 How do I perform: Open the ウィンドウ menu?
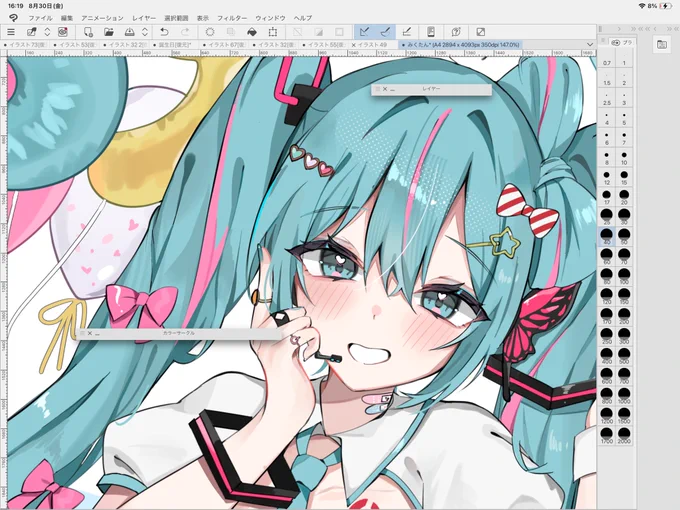[270, 18]
